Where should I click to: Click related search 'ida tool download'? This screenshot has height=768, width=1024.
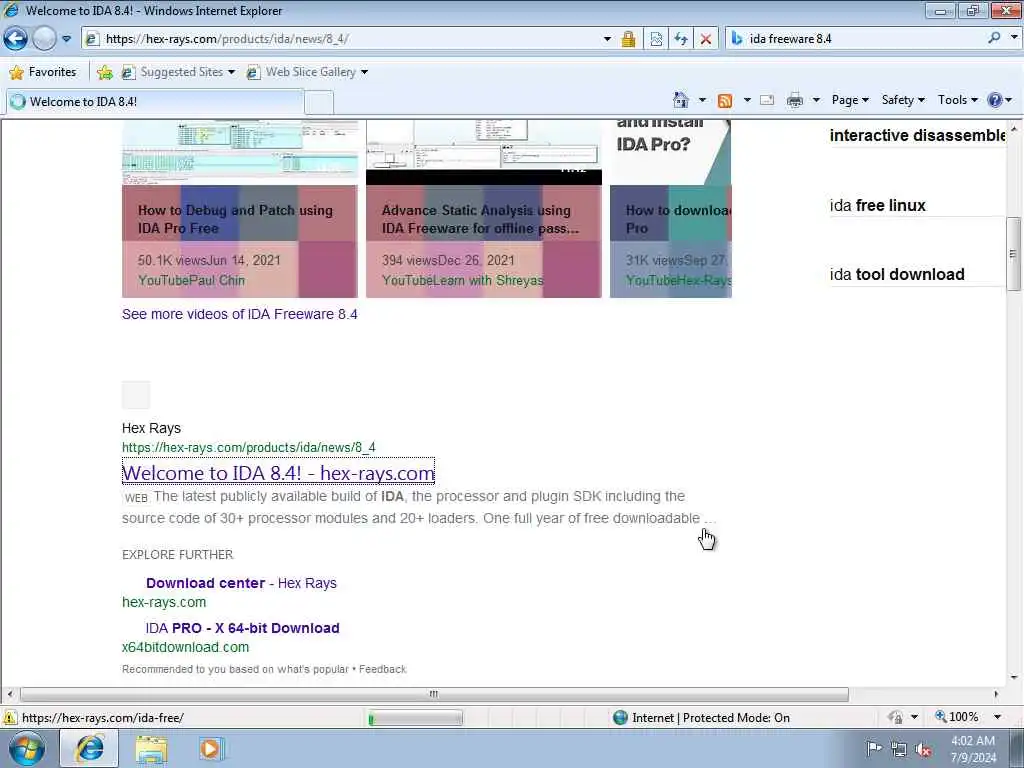(x=897, y=274)
